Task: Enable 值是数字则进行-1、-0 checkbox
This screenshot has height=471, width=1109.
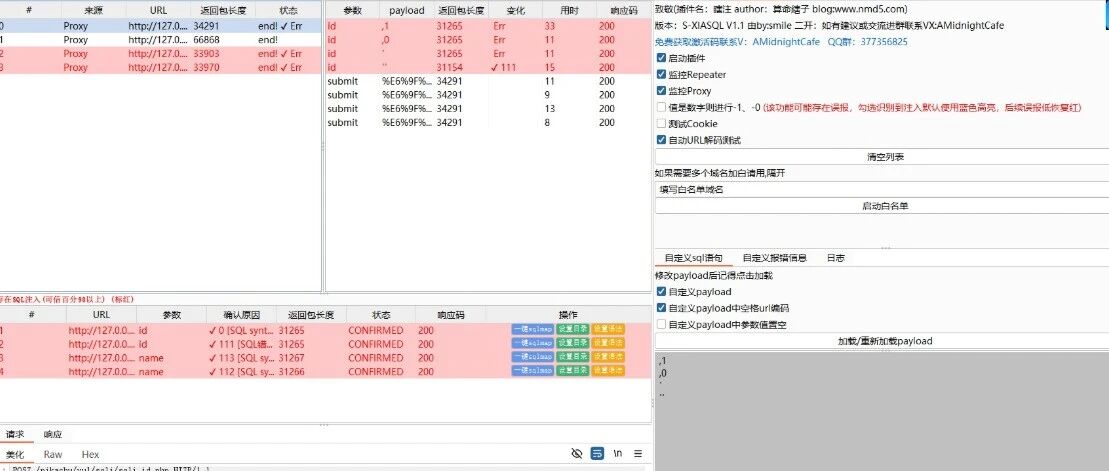Action: click(661, 107)
